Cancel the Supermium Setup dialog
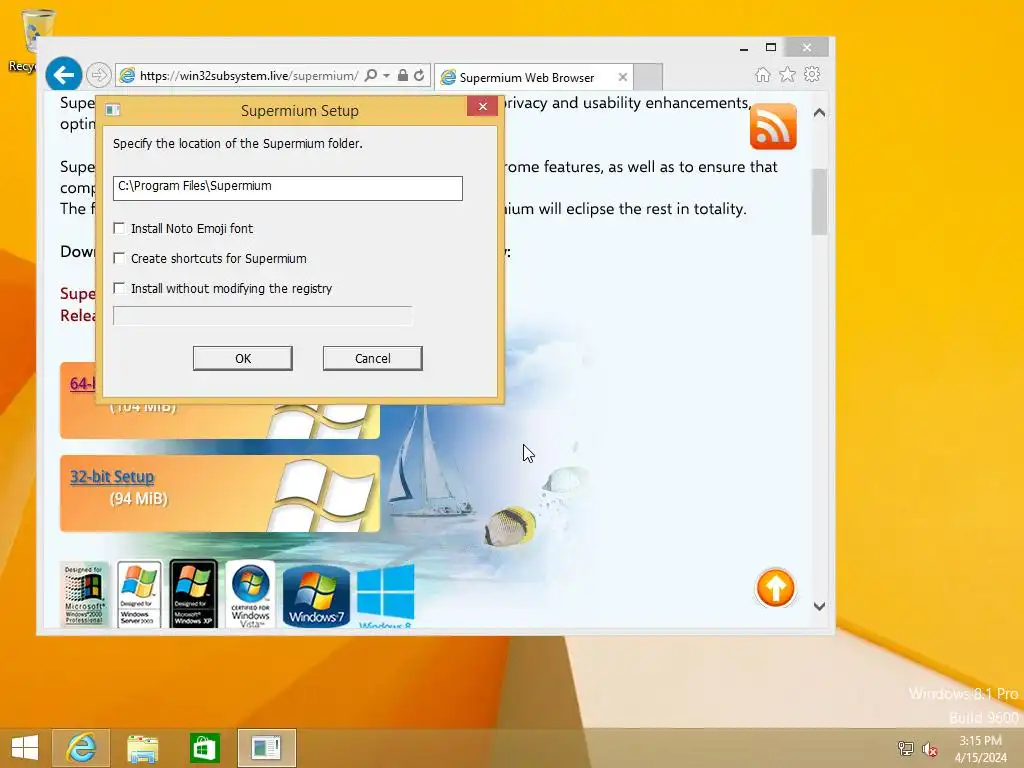Screen dimensions: 1024x768 click(x=373, y=359)
